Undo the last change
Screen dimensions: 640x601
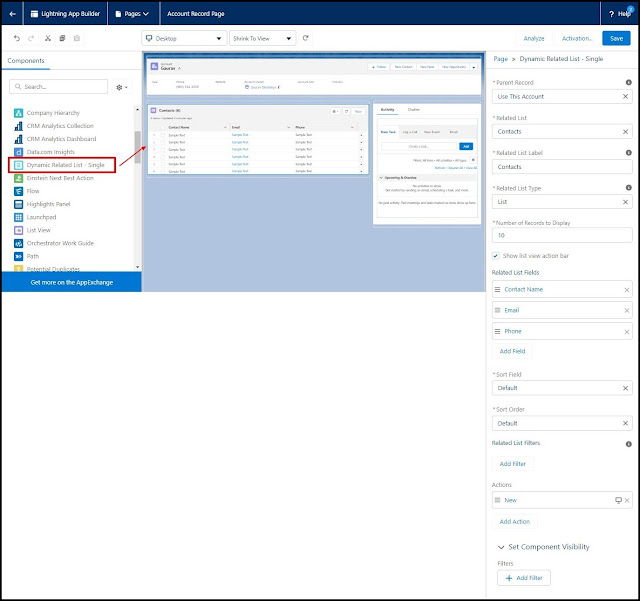17,38
